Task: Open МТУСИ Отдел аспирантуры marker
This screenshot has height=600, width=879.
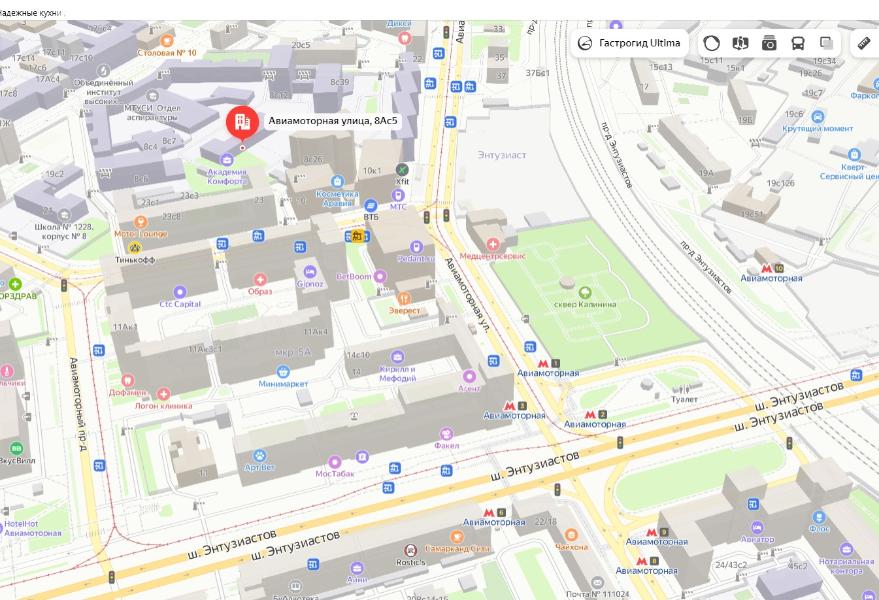Action: (x=152, y=95)
